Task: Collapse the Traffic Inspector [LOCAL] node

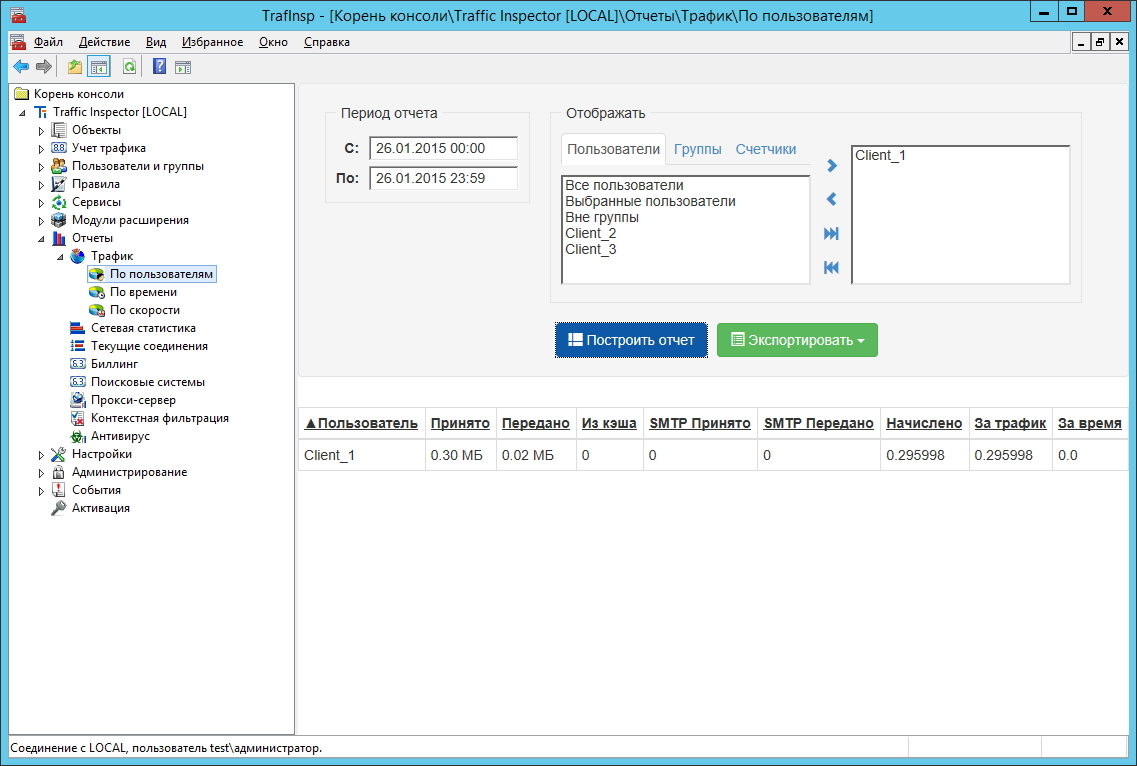Action: coord(22,112)
